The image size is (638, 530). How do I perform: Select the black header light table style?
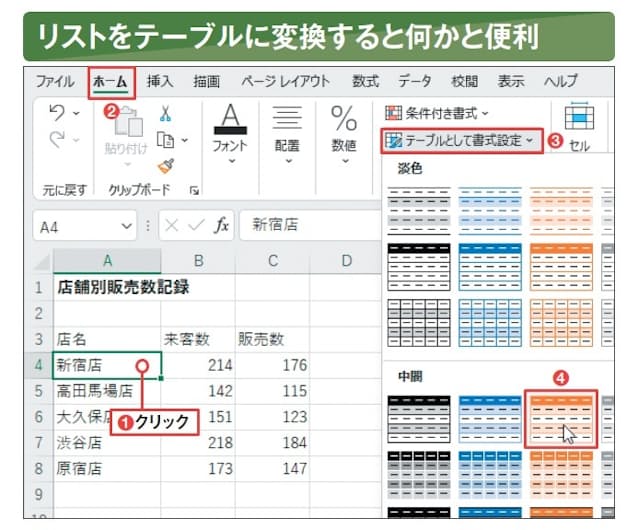[419, 267]
